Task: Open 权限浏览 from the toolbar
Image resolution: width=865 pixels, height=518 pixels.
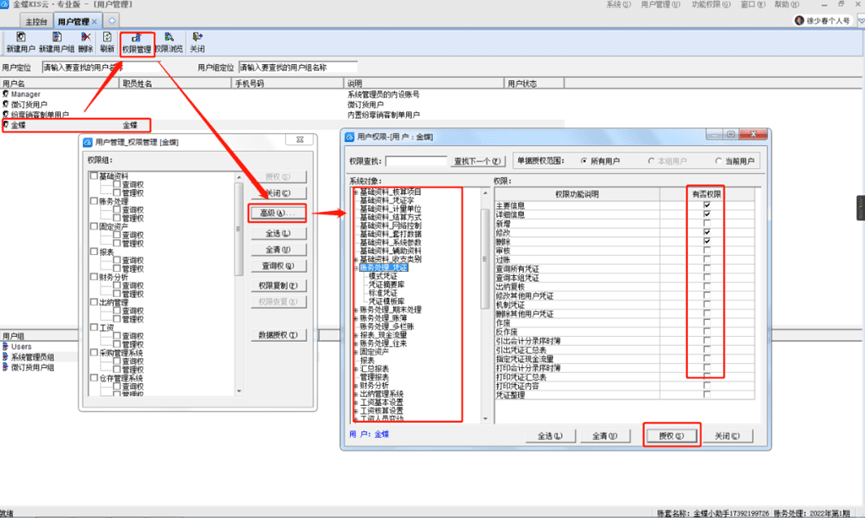Action: pyautogui.click(x=169, y=42)
